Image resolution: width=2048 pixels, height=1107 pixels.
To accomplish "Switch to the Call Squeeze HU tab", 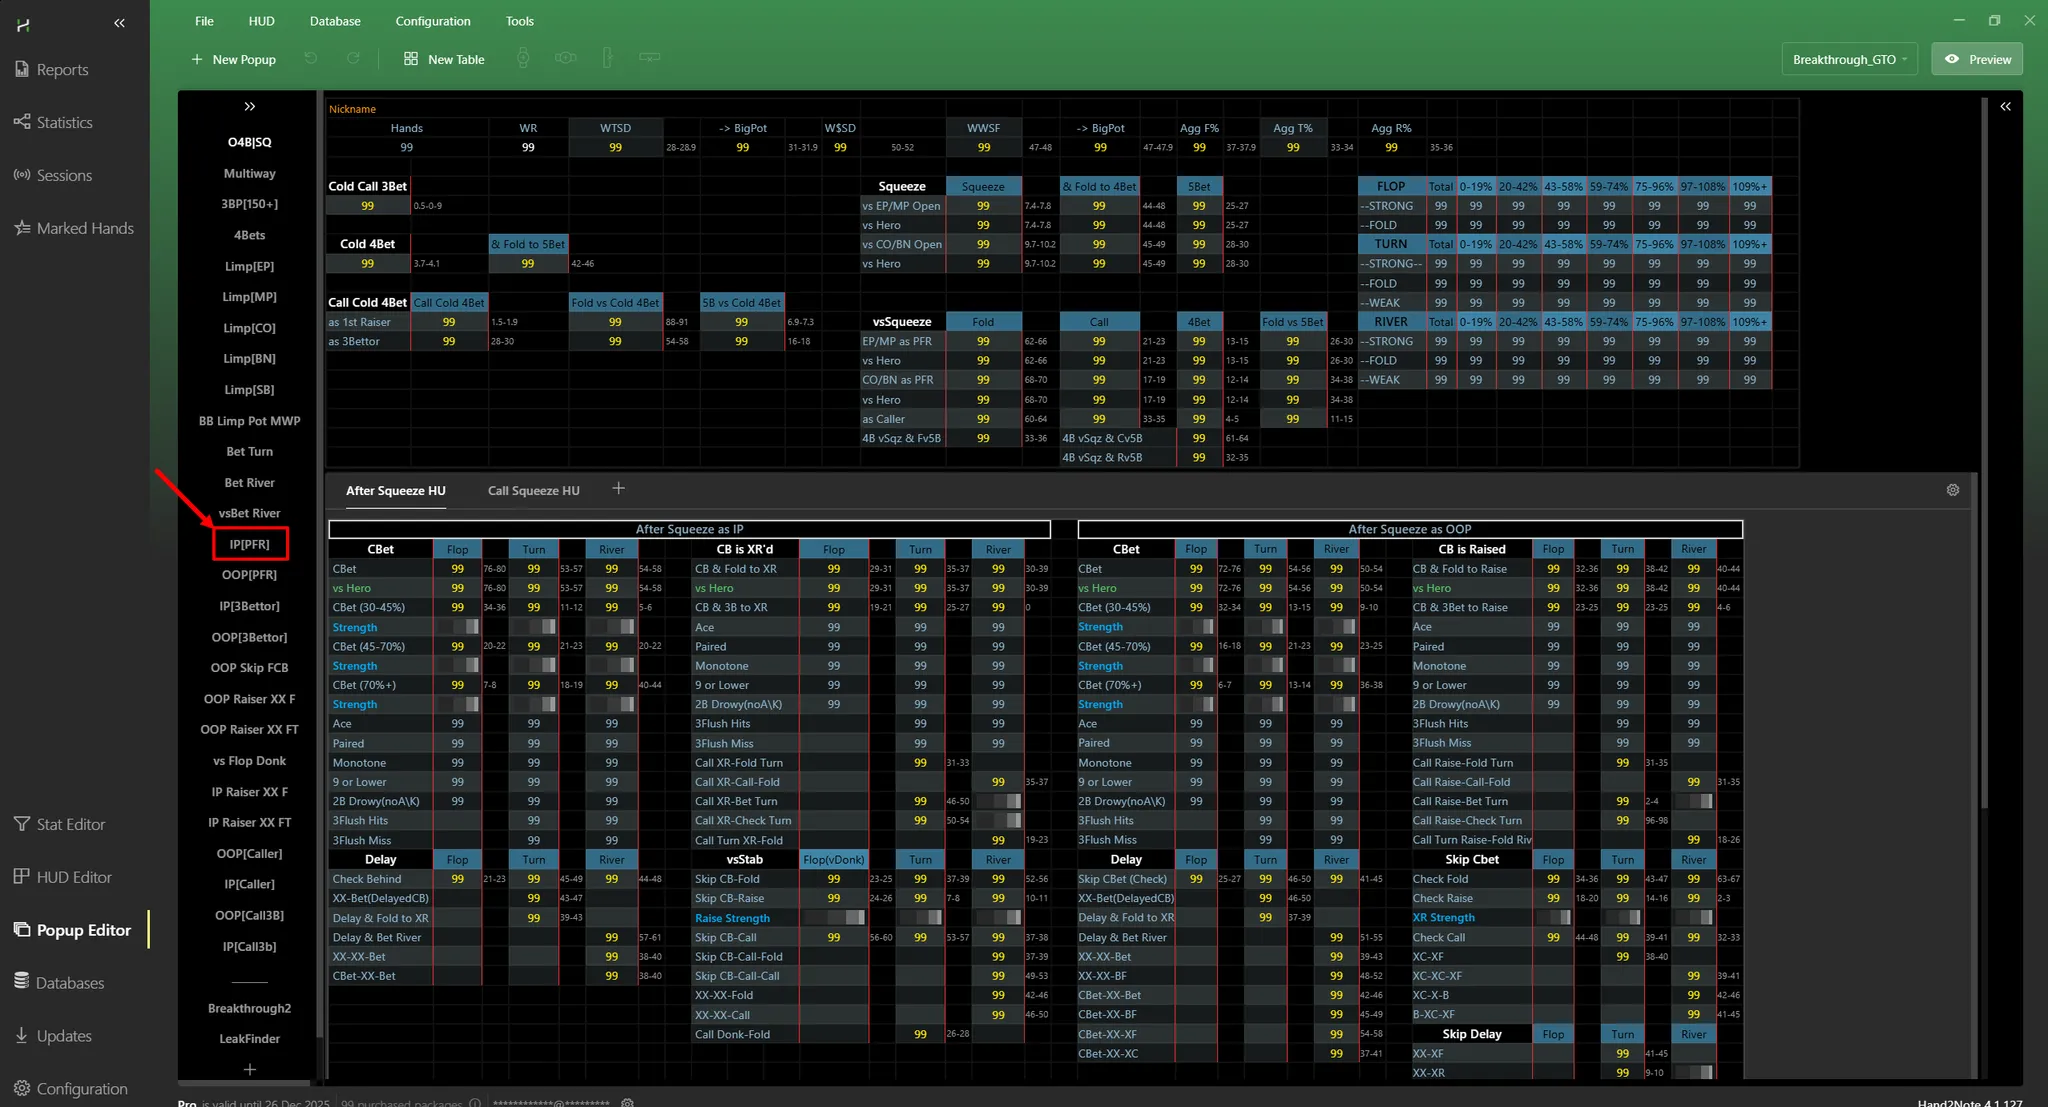I will [x=533, y=491].
